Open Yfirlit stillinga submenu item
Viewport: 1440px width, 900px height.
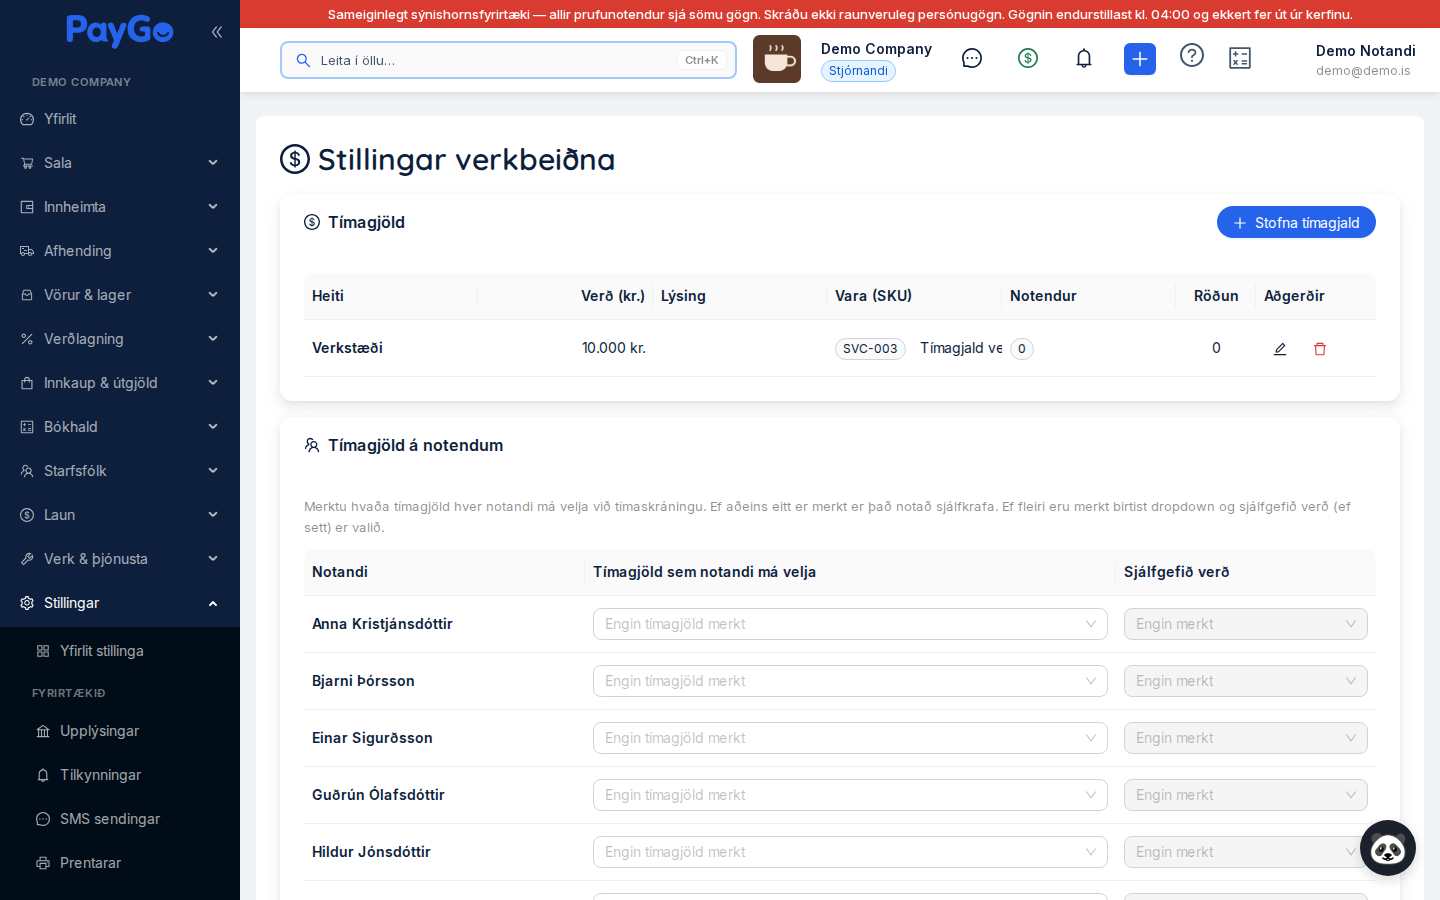point(120,651)
